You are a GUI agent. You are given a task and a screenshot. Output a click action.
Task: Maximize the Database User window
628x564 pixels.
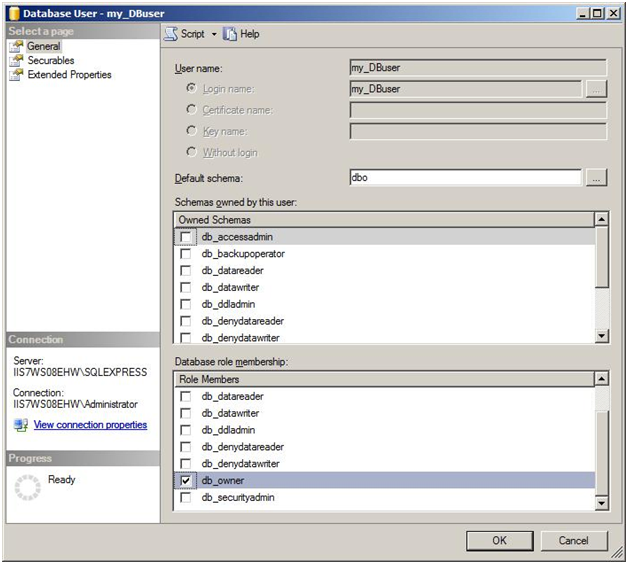click(597, 13)
